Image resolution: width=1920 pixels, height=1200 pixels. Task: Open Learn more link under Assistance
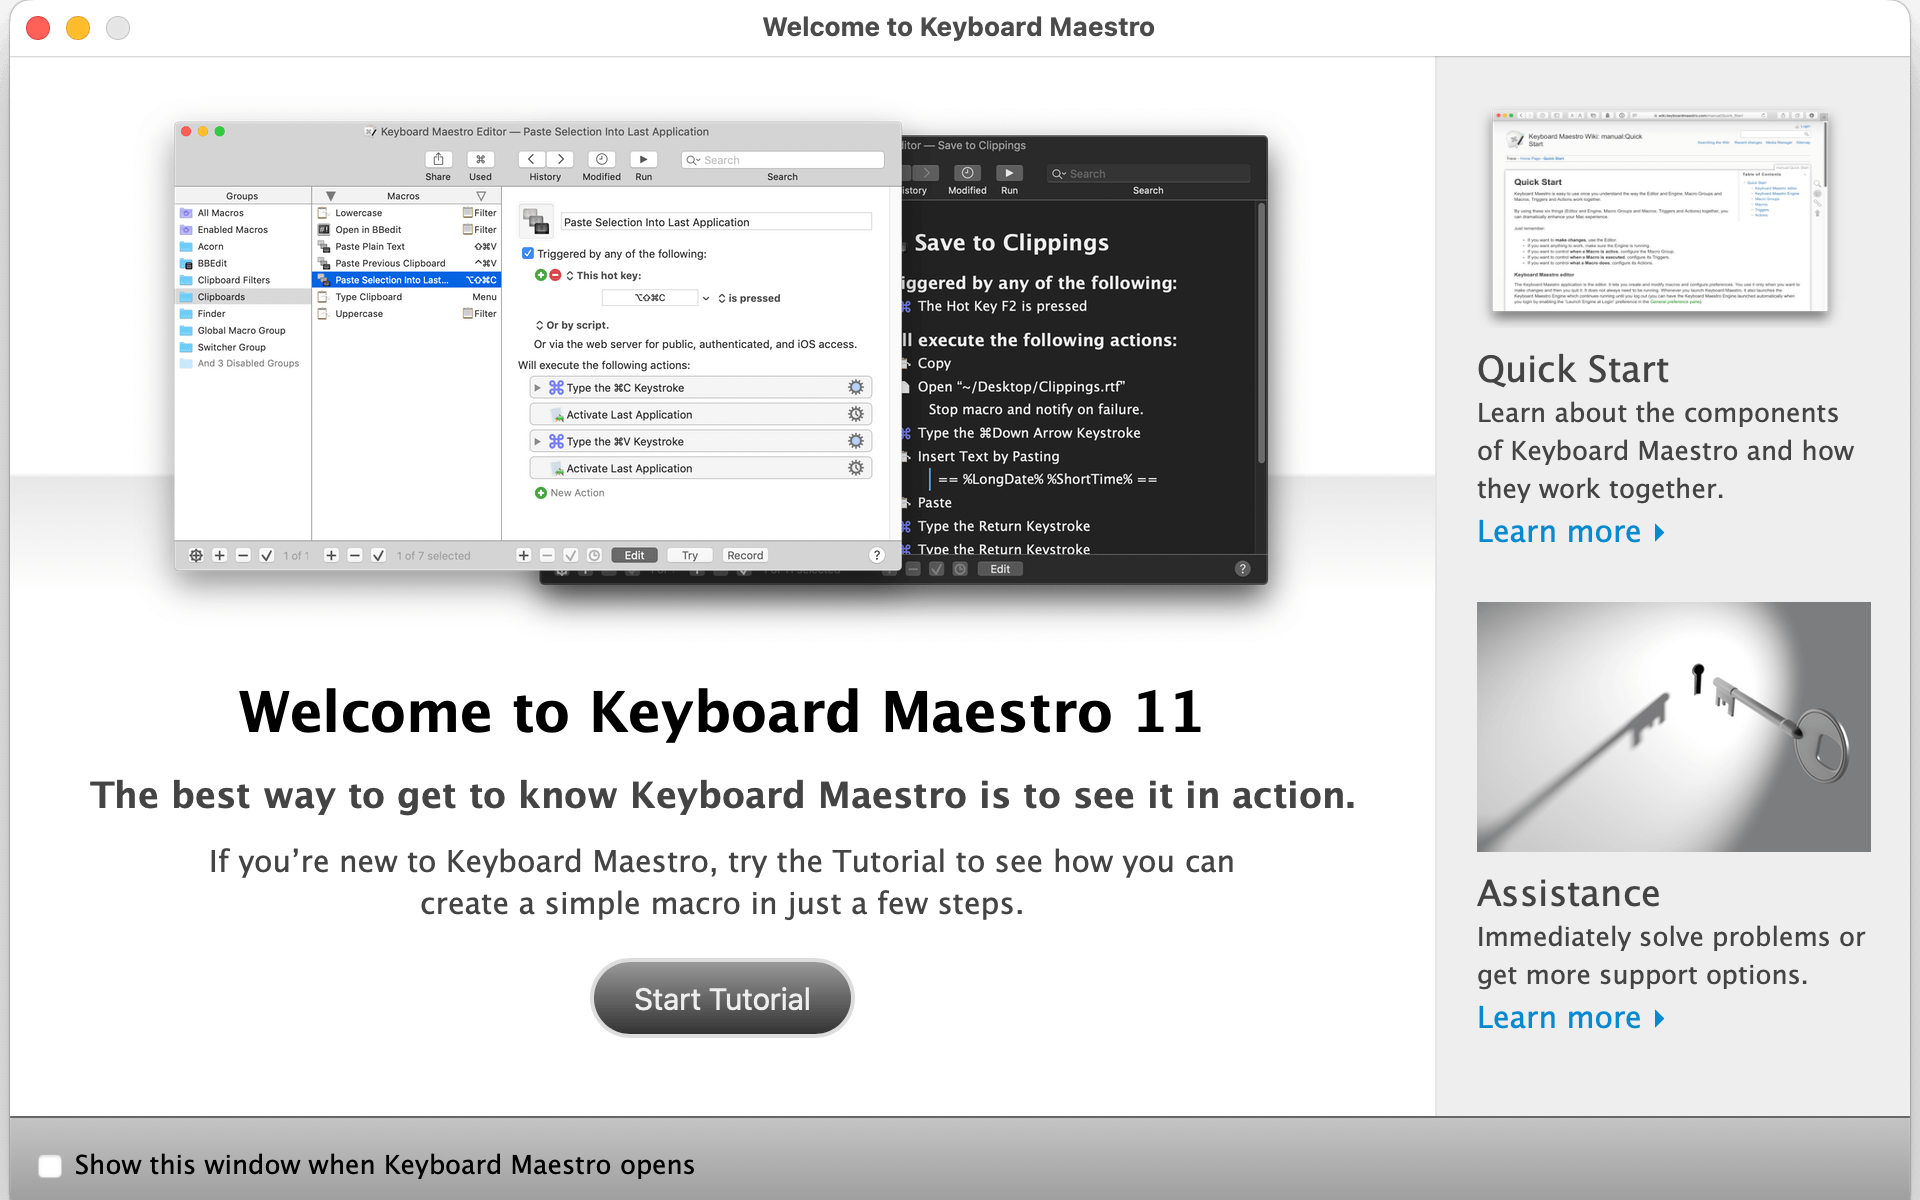pos(1570,1018)
